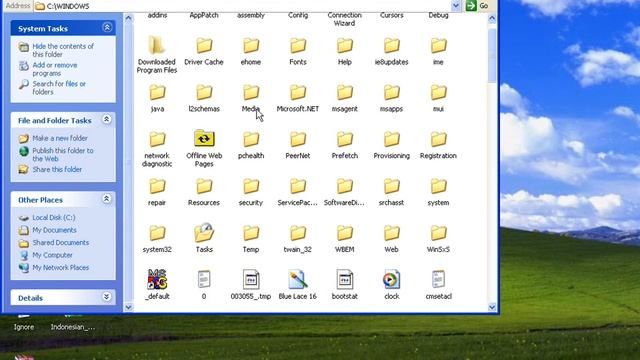
Task: Open the Fonts folder
Action: click(x=298, y=51)
